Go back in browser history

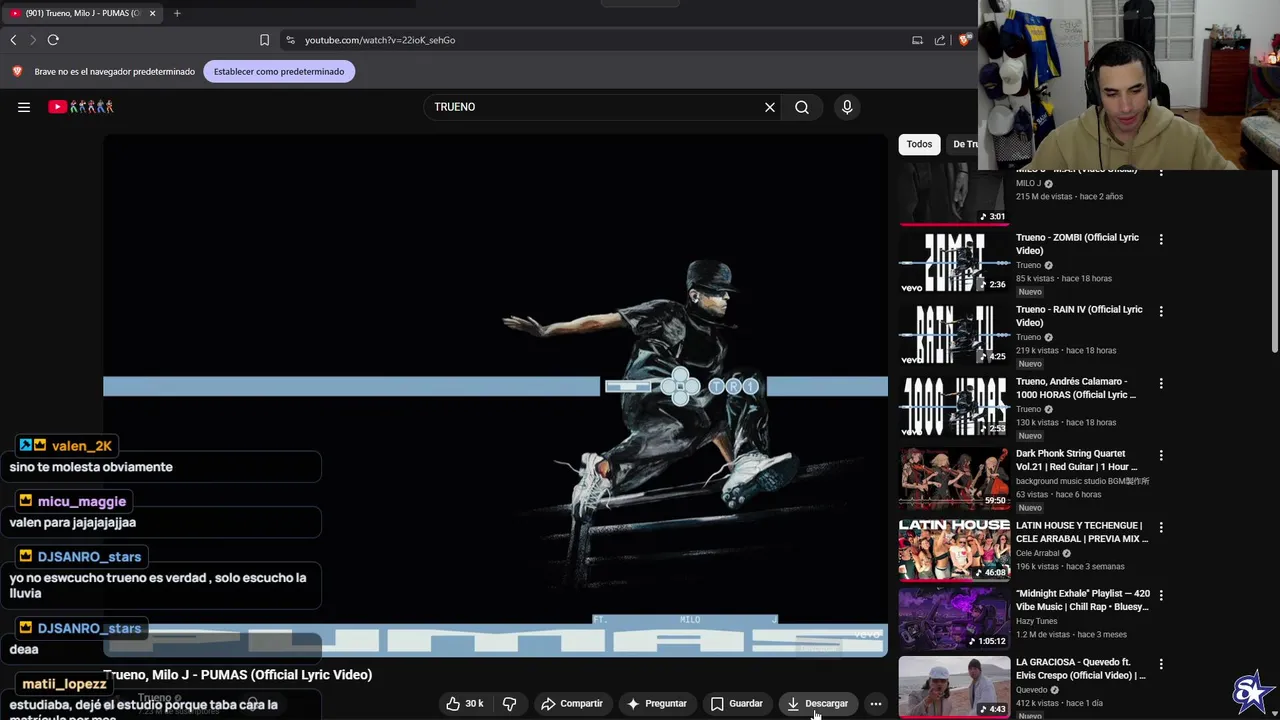tap(13, 40)
